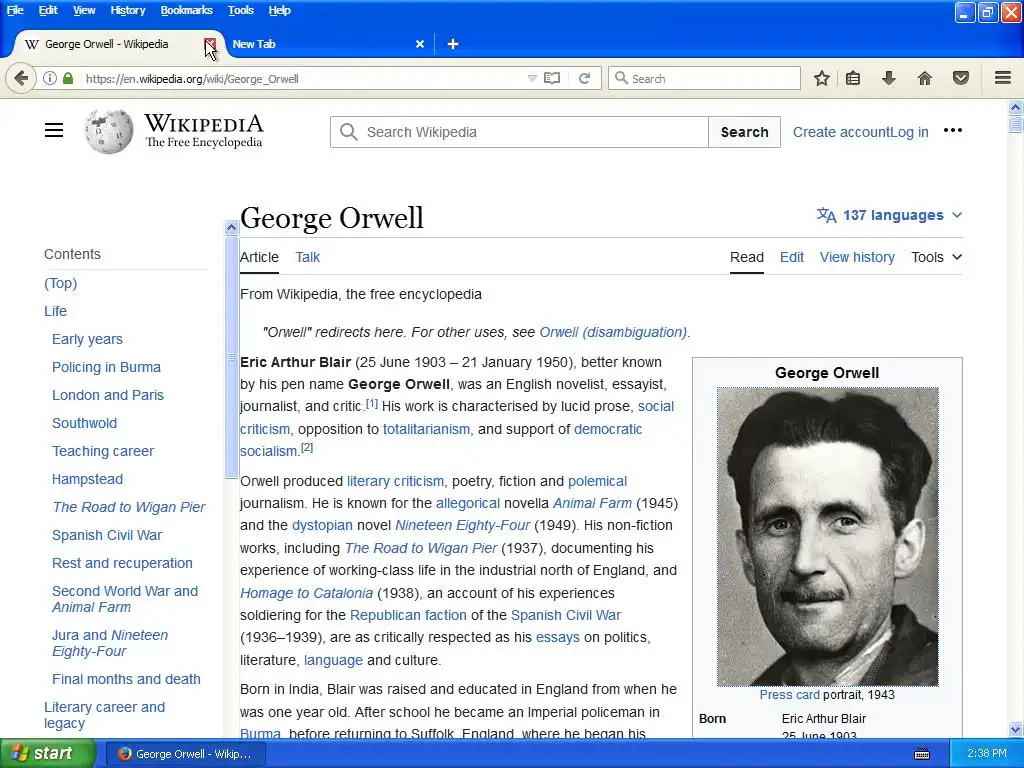Jump to Policing in Burma section
Screen dimensions: 1024x768
(x=106, y=367)
